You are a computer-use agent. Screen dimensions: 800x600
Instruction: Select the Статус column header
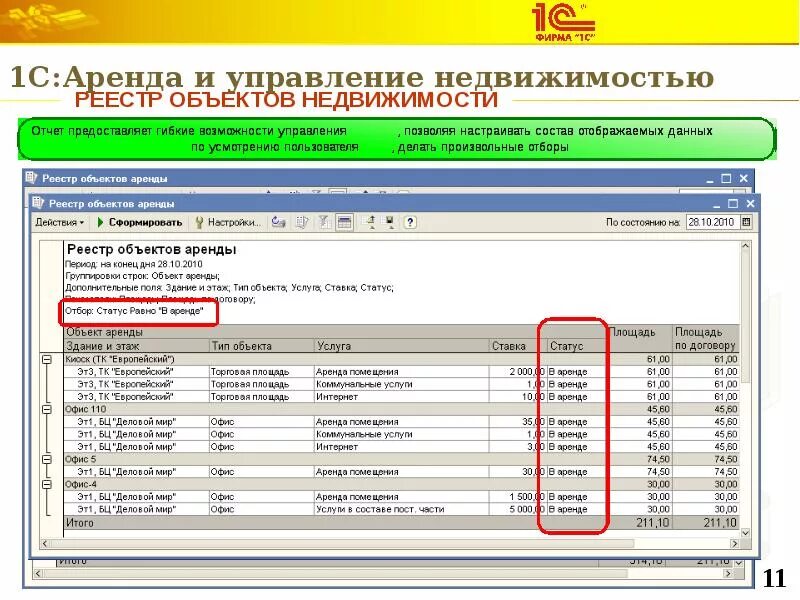[x=577, y=346]
